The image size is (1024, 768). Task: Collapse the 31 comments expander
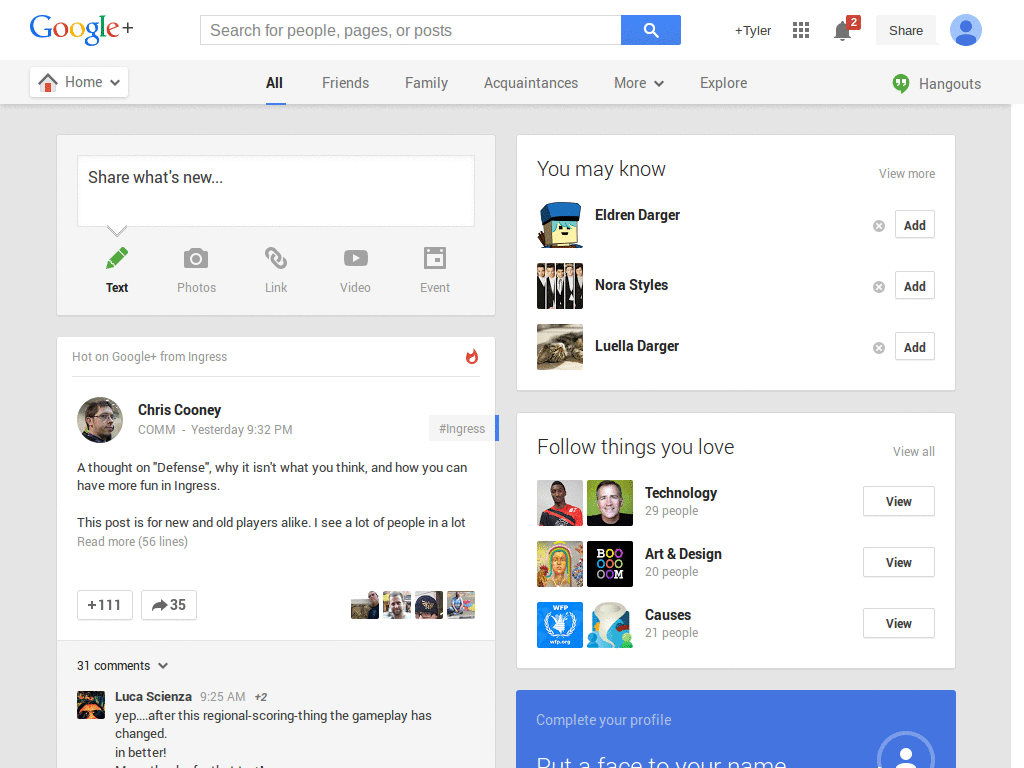[123, 665]
